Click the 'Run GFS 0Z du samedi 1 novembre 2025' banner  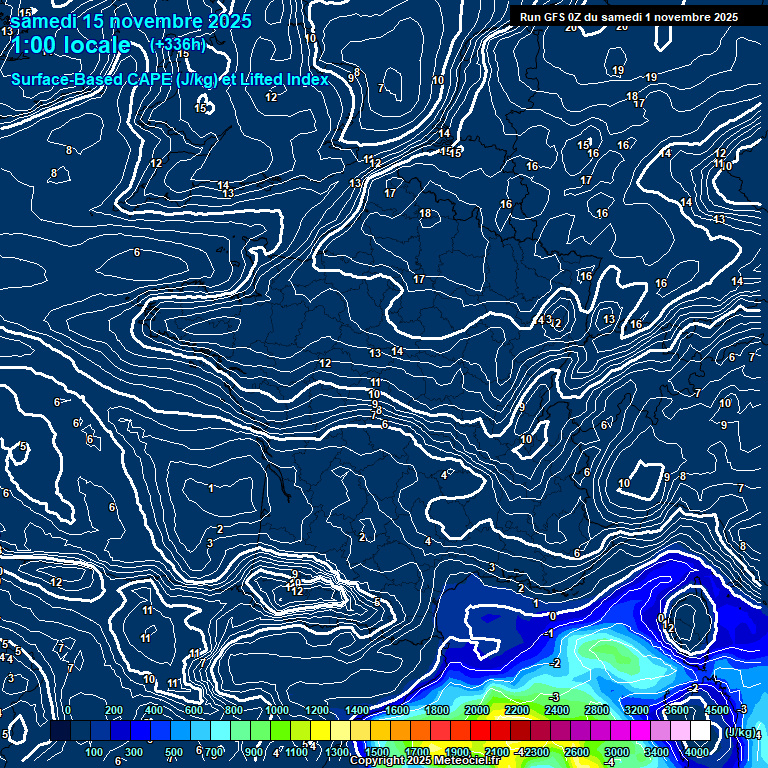pyautogui.click(x=629, y=17)
